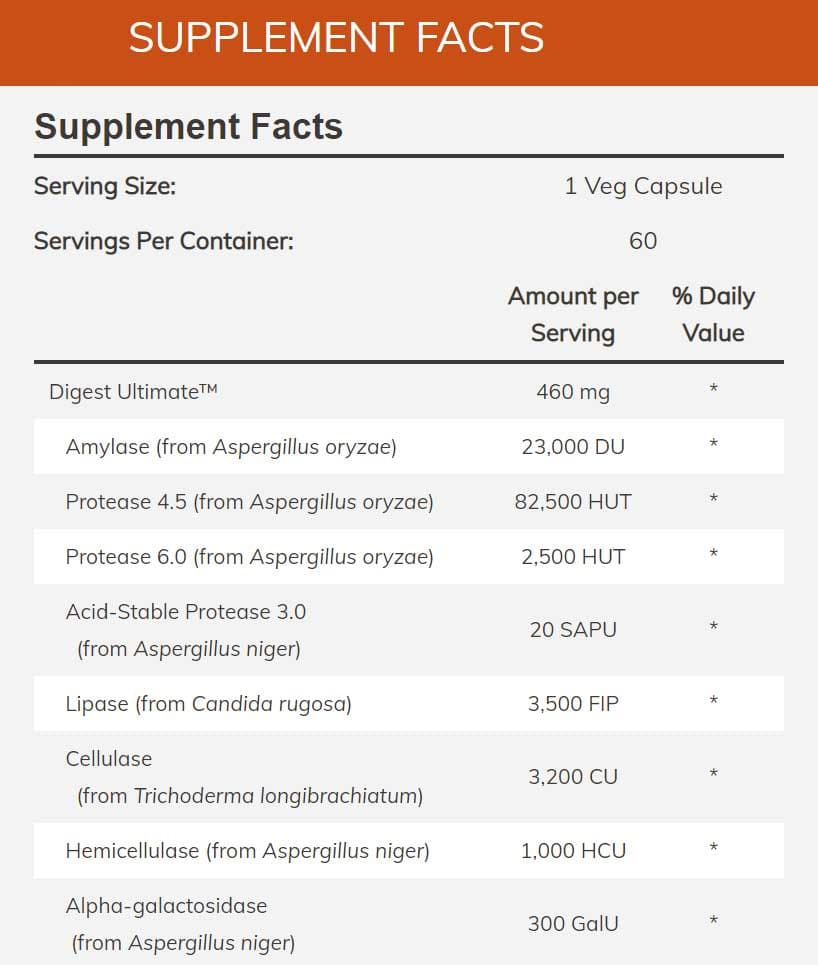Click the Amount per Serving column header
This screenshot has width=818, height=965.
coord(573,314)
